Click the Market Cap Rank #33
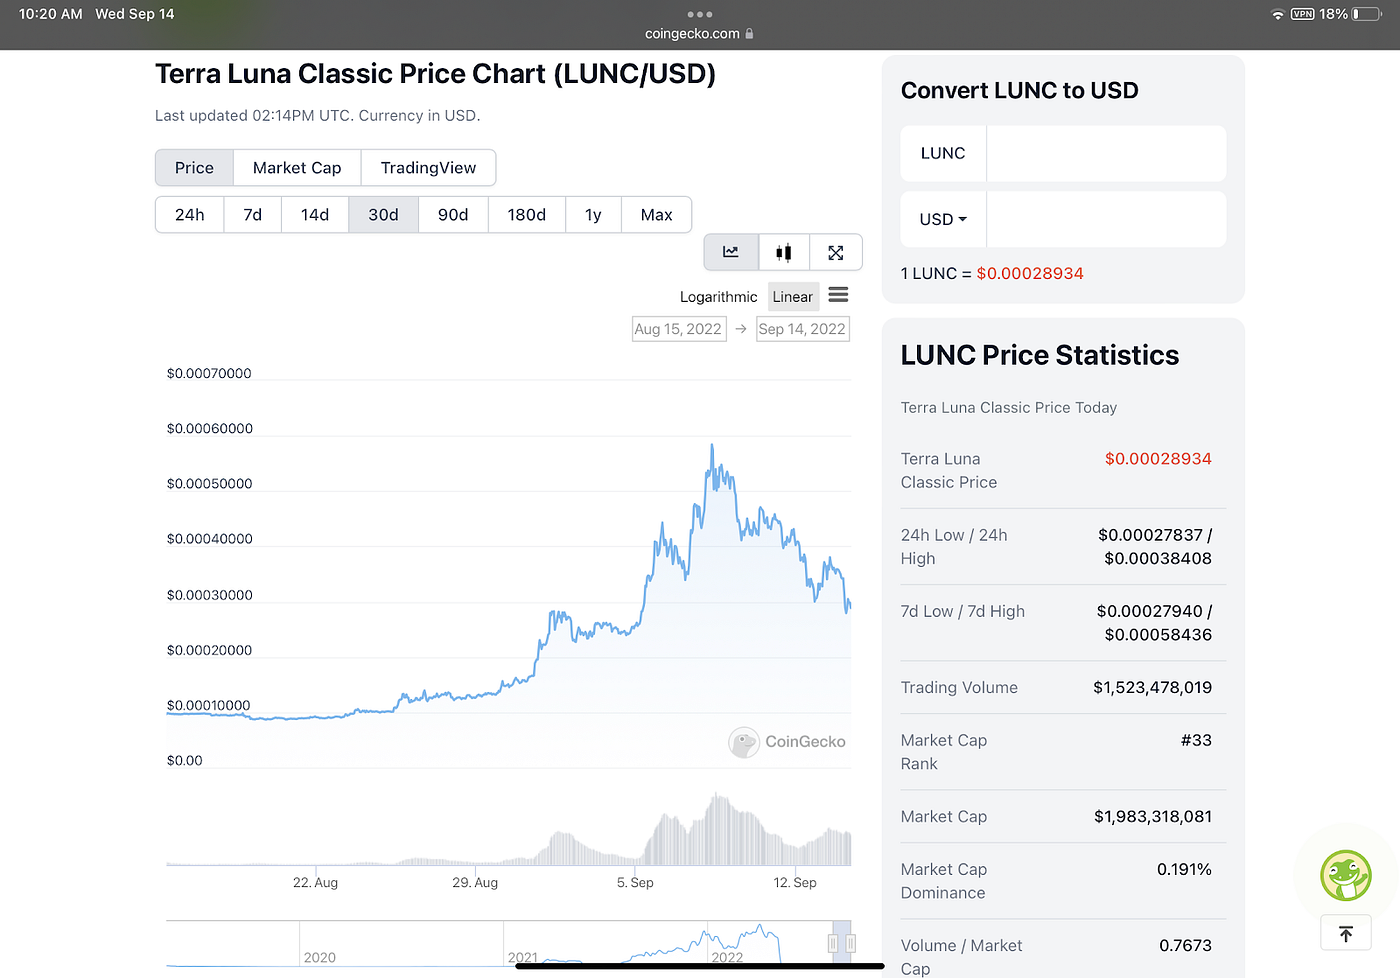This screenshot has width=1400, height=978. pyautogui.click(x=1196, y=741)
